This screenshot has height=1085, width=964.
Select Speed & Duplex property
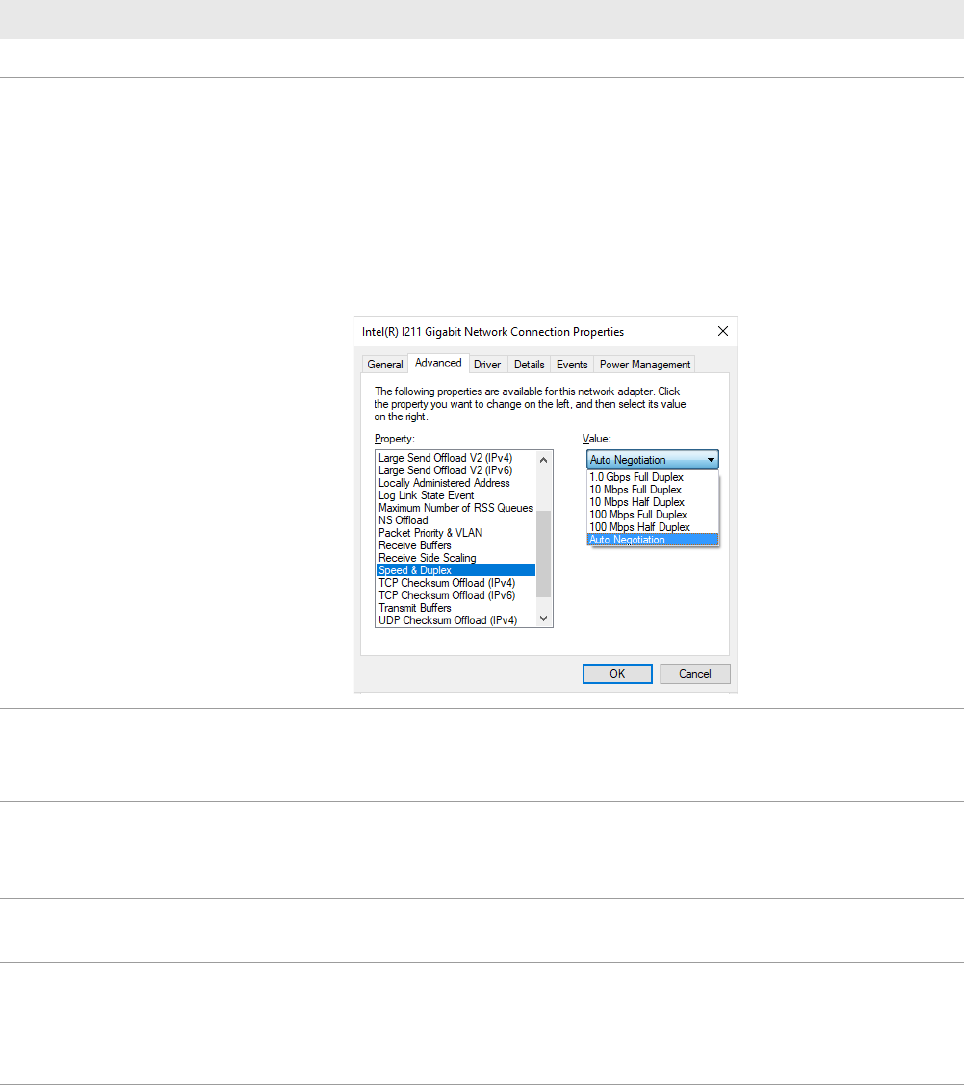point(456,570)
